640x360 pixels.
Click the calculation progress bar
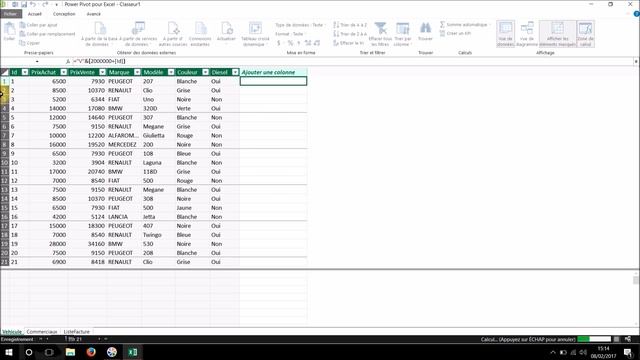(594, 339)
